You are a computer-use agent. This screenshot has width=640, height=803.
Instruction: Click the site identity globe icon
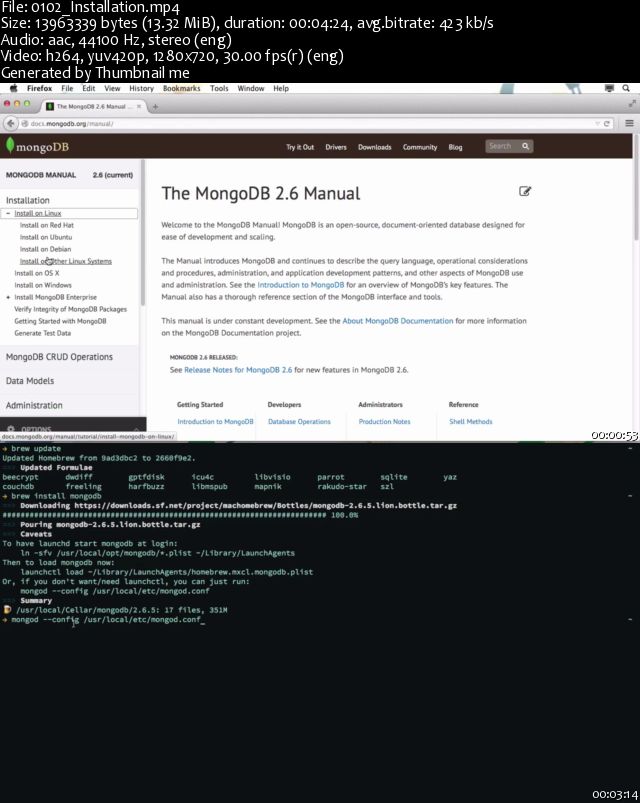click(x=24, y=123)
